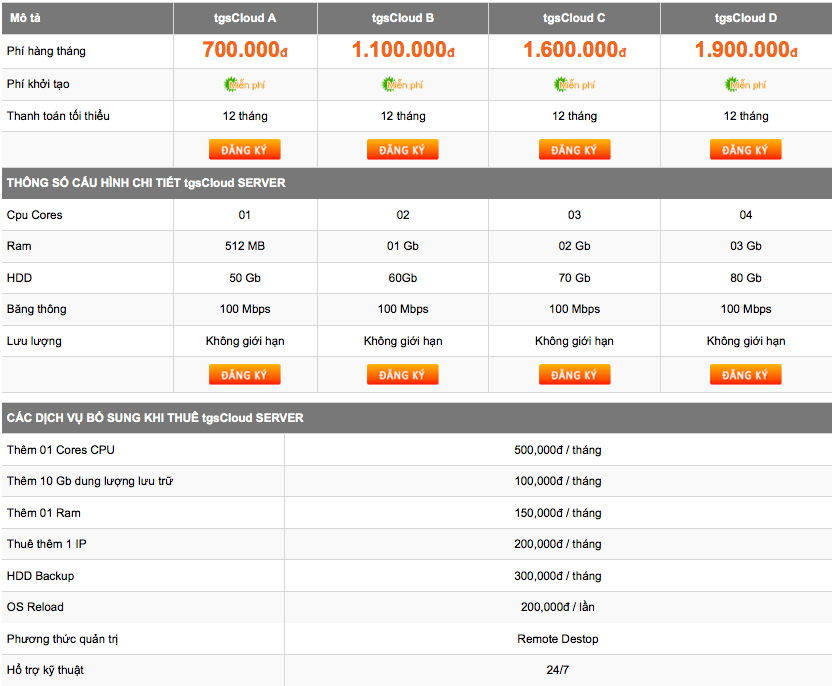Screen dimensions: 834x686
Task: Click the 700.000đ monthly price
Action: [x=245, y=50]
